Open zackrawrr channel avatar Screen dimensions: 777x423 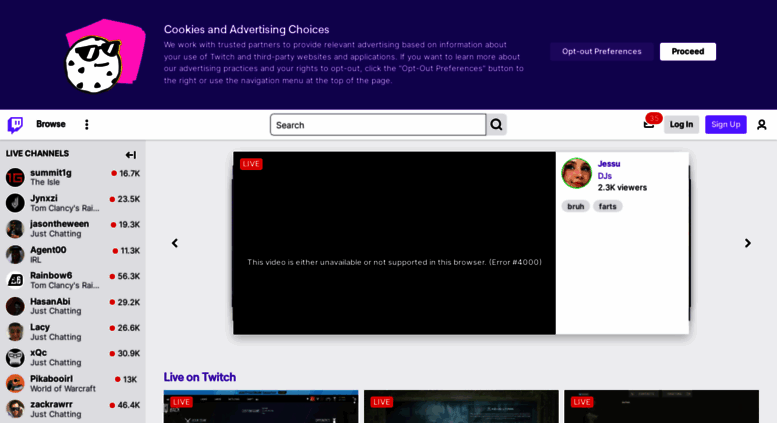pyautogui.click(x=15, y=409)
